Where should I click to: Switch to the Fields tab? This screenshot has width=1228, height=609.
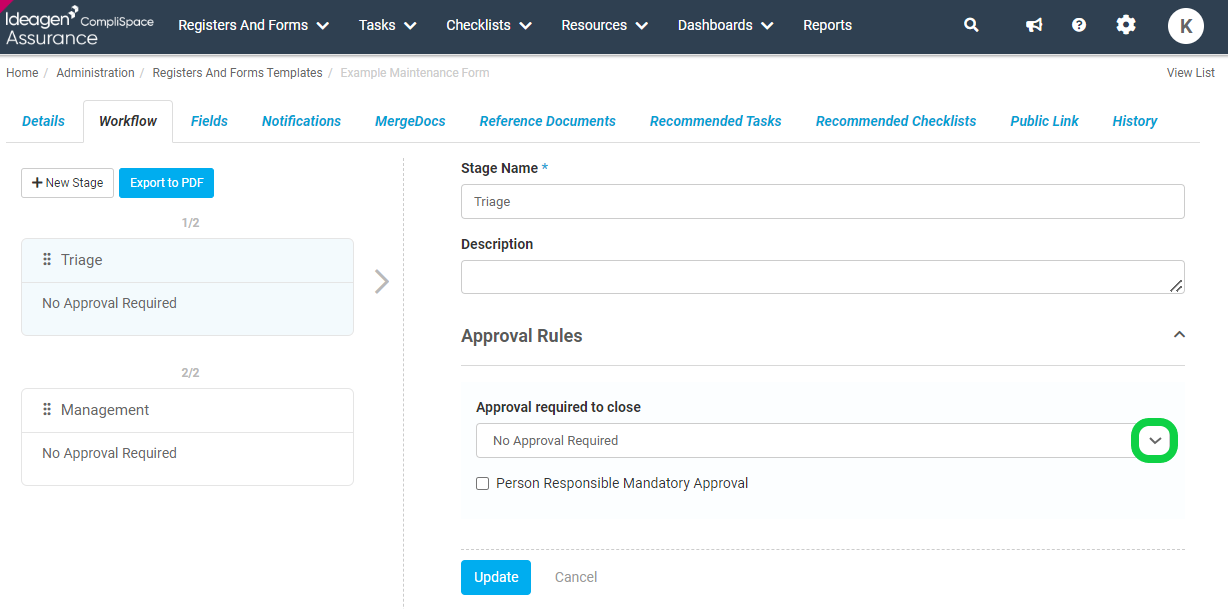coord(209,121)
